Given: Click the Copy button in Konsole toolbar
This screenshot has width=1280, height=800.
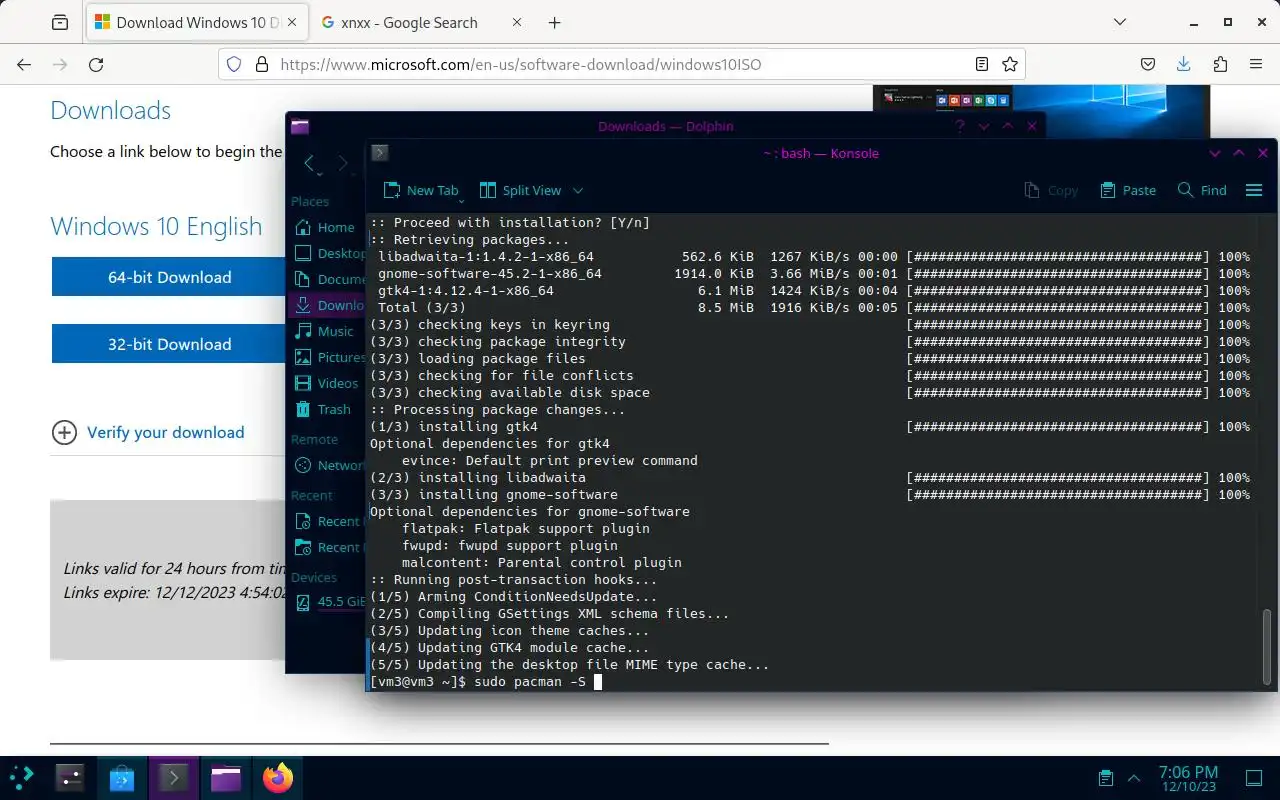Looking at the screenshot, I should coord(1051,190).
